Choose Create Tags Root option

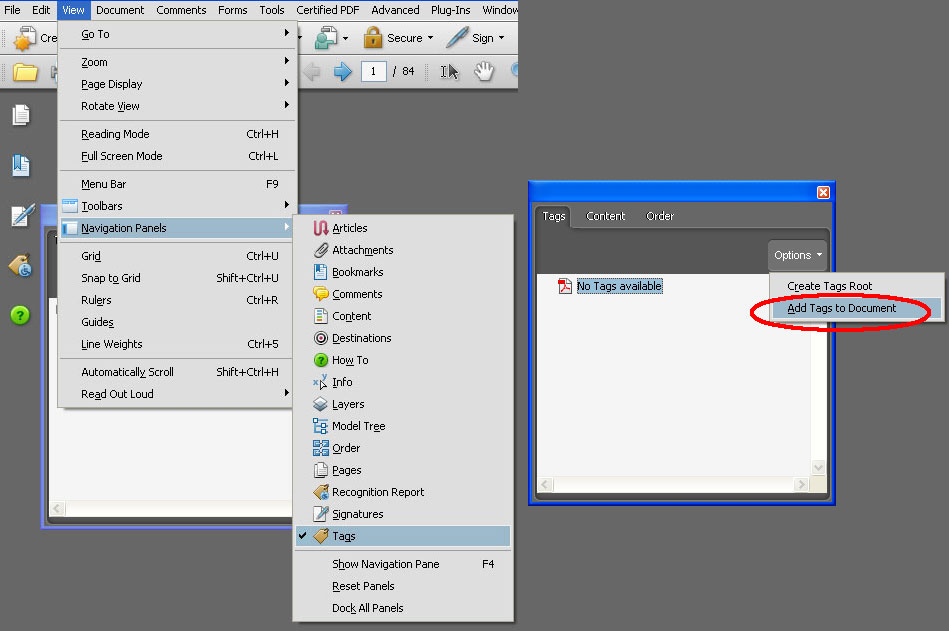[x=857, y=286]
